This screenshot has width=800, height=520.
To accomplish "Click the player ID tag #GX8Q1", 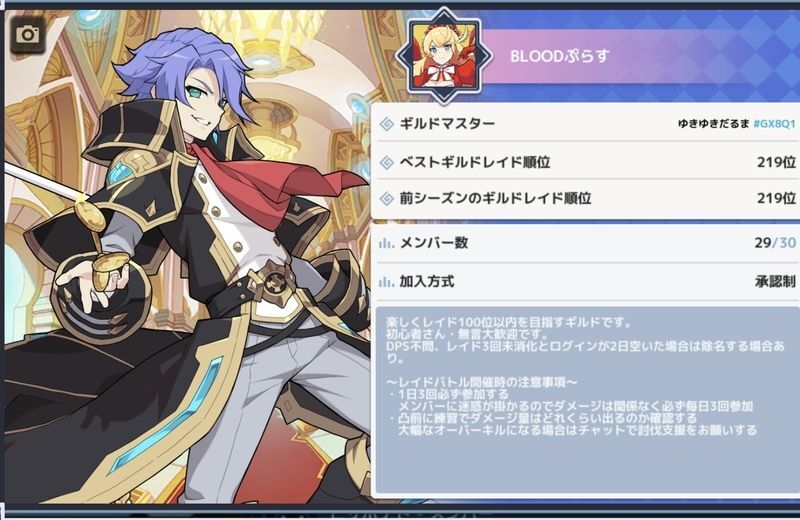I will tap(774, 123).
